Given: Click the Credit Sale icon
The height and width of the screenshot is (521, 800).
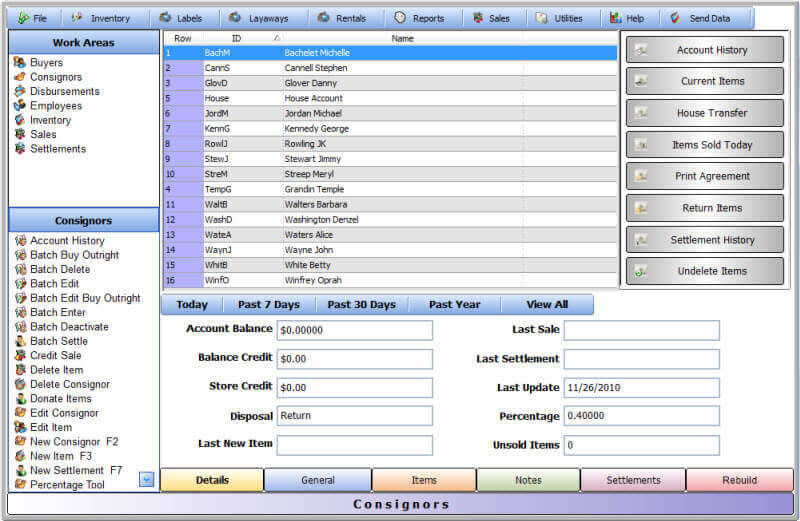Looking at the screenshot, I should coord(20,355).
